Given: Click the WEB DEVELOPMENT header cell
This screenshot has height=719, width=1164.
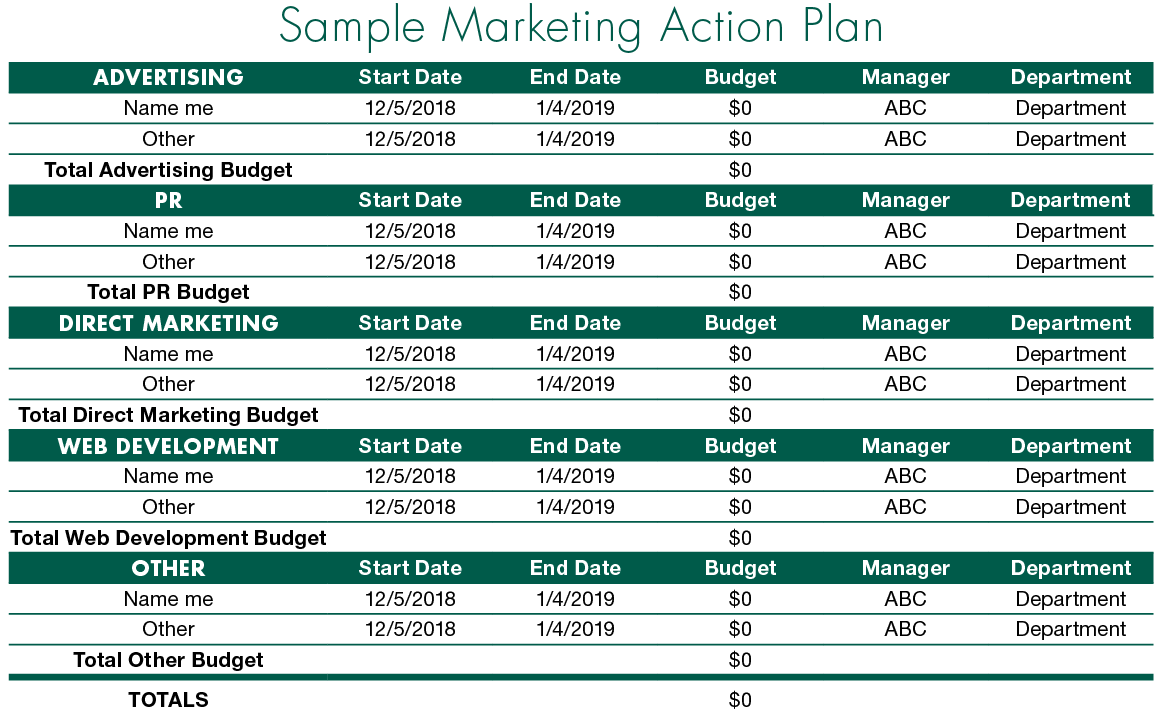Looking at the screenshot, I should (x=169, y=446).
